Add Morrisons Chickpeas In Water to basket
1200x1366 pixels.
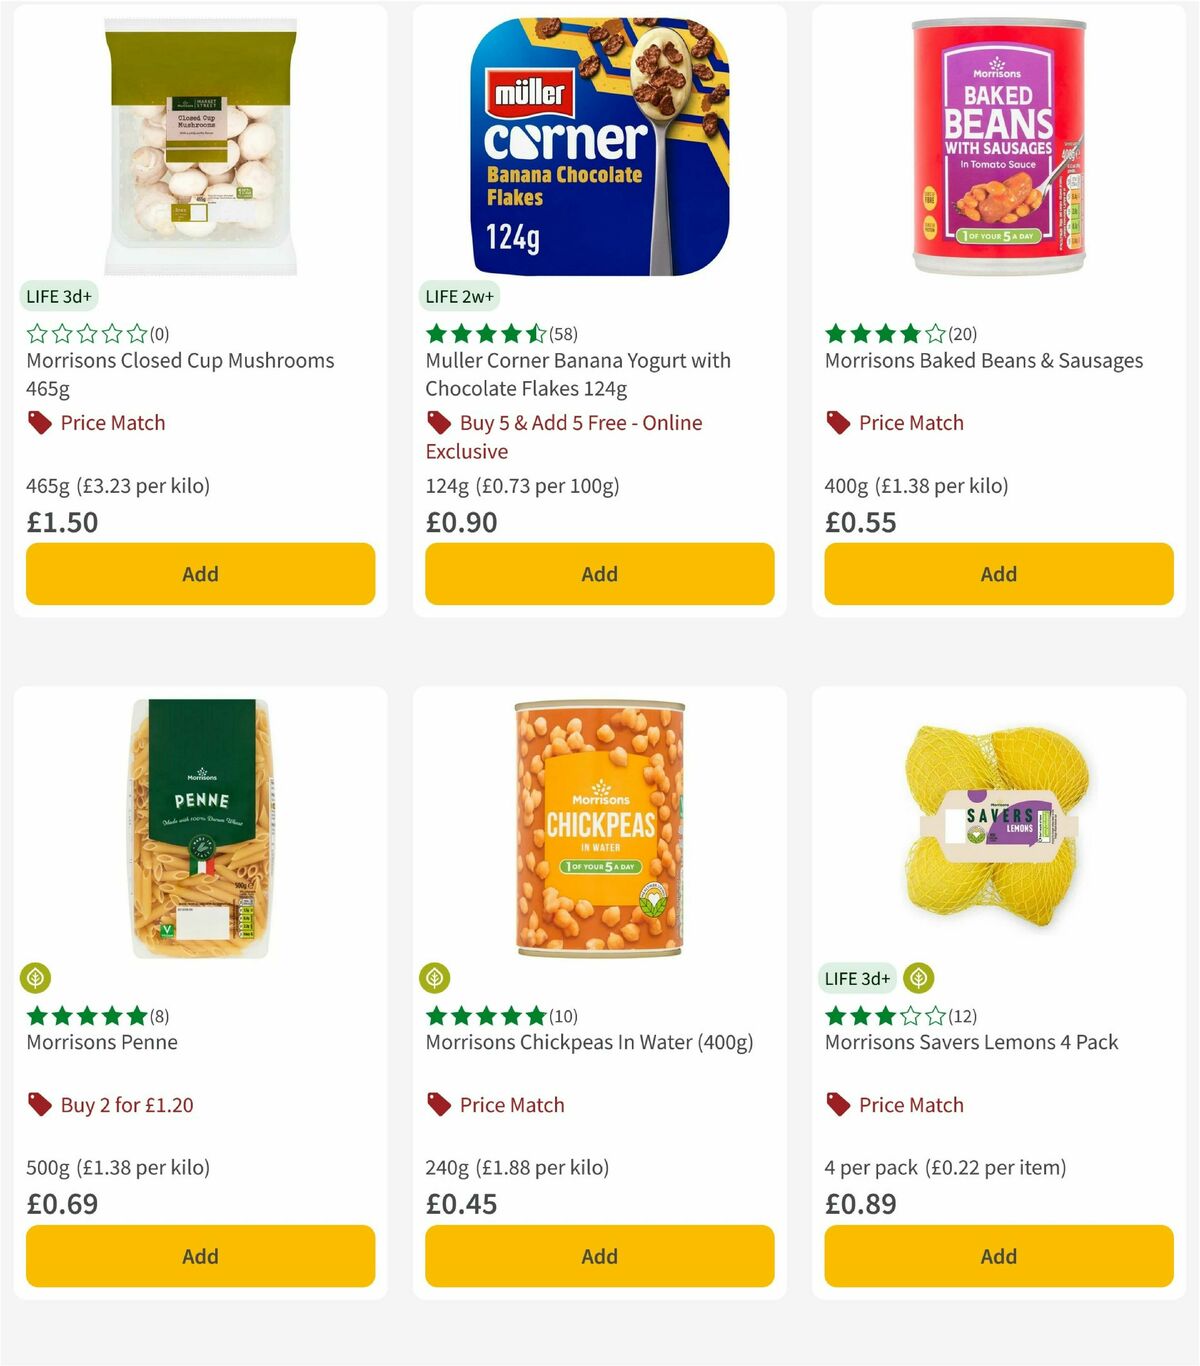click(599, 1256)
